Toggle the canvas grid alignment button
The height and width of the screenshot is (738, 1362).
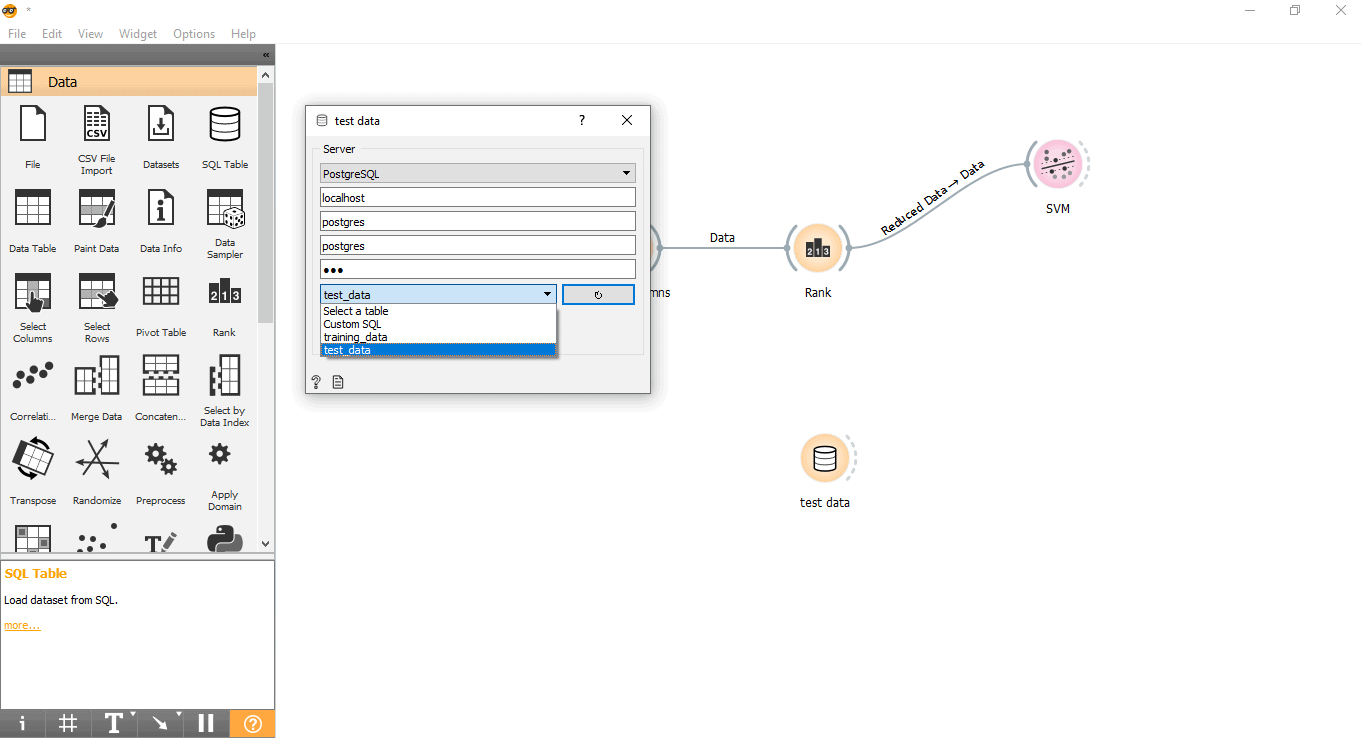[x=68, y=723]
